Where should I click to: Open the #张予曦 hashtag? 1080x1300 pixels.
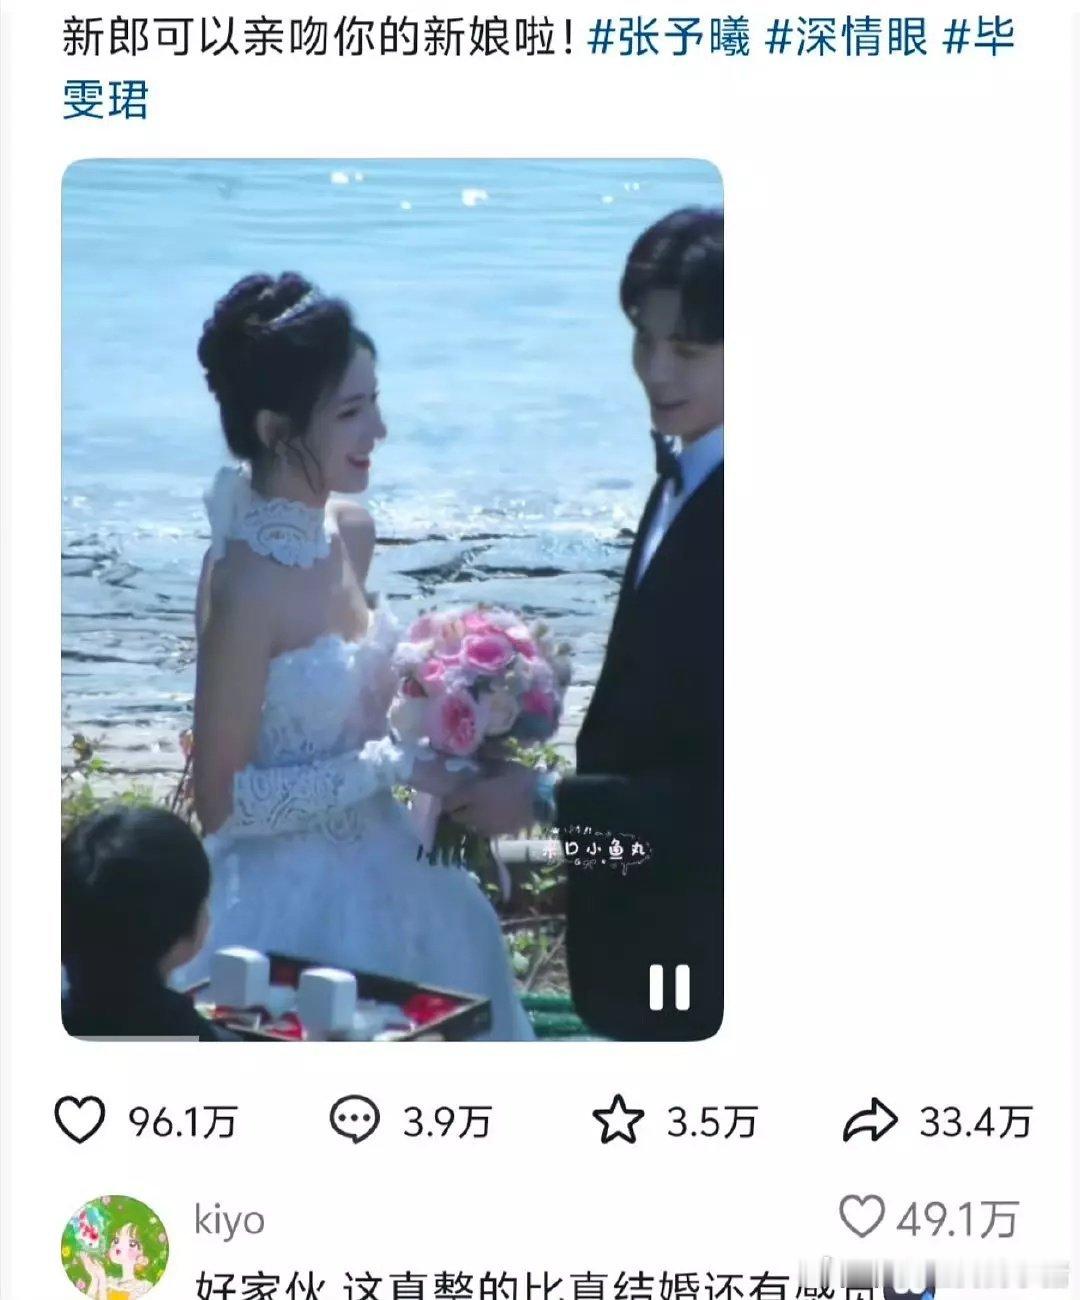(x=668, y=39)
